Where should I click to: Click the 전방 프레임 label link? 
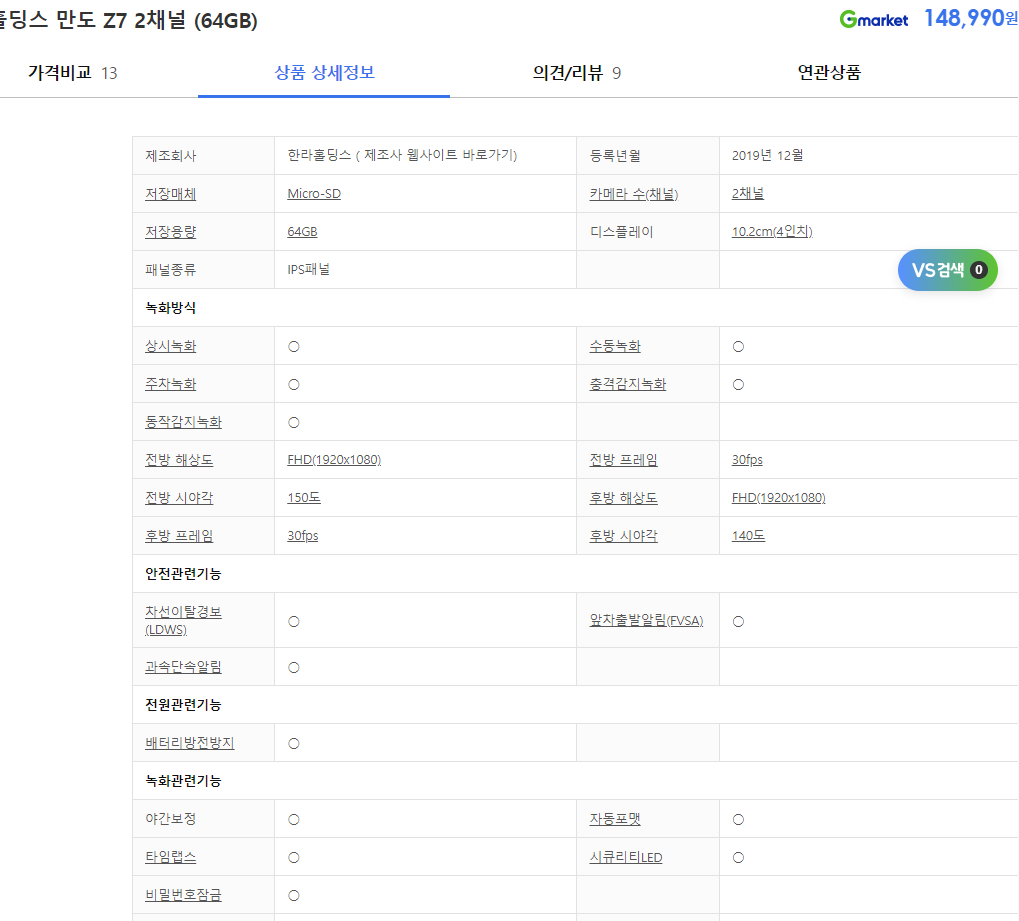point(623,460)
